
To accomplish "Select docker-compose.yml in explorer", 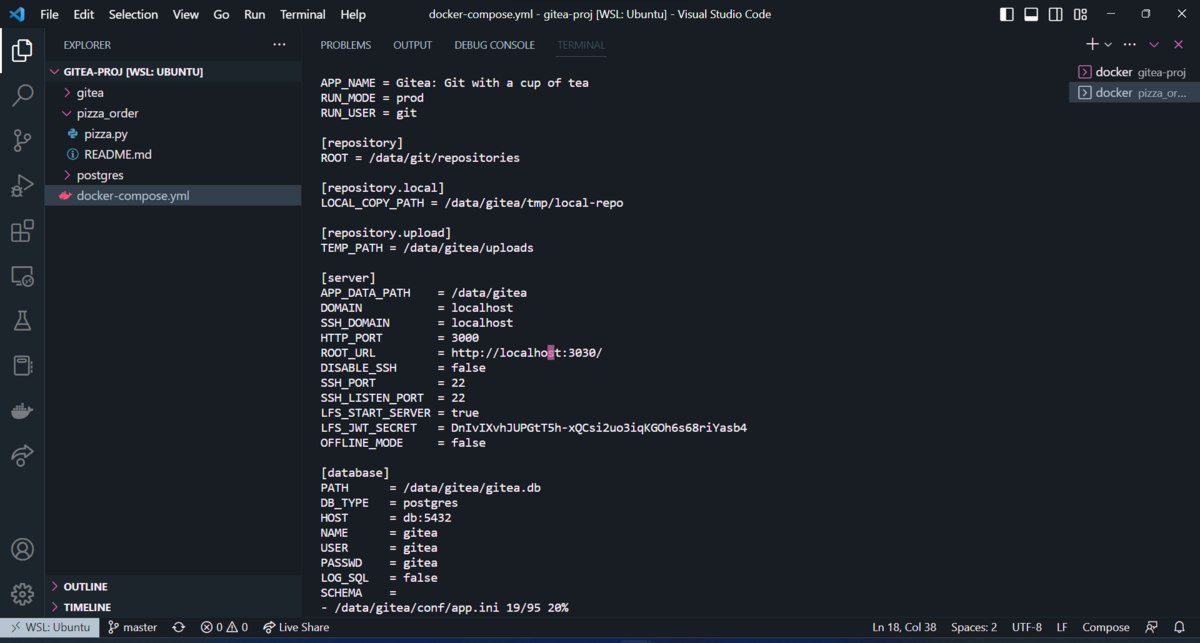I will click(173, 196).
